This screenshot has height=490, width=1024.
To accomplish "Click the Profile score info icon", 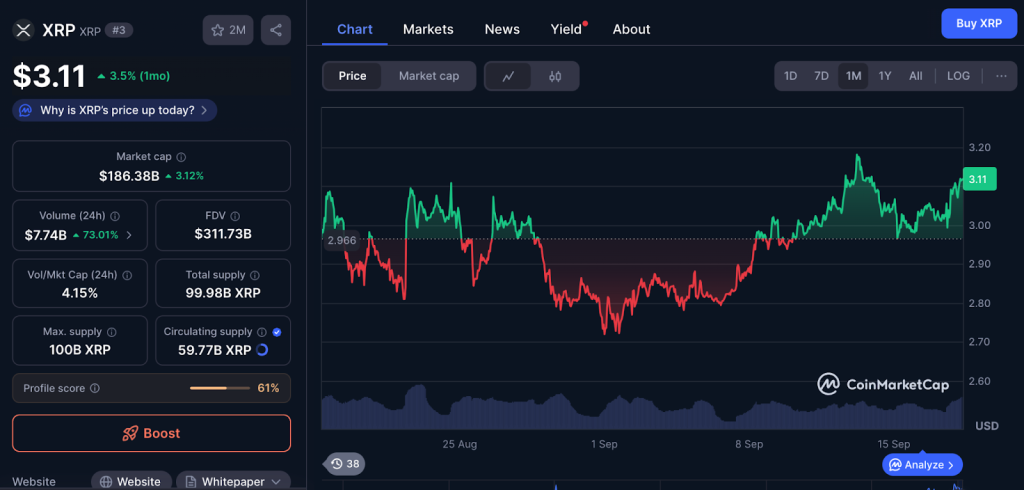I will (x=95, y=388).
